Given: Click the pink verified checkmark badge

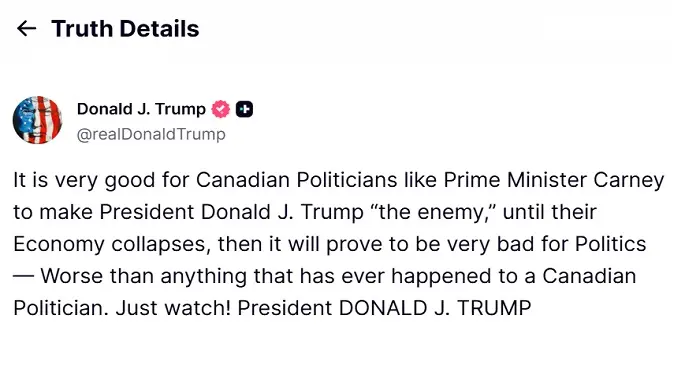Looking at the screenshot, I should click(221, 109).
